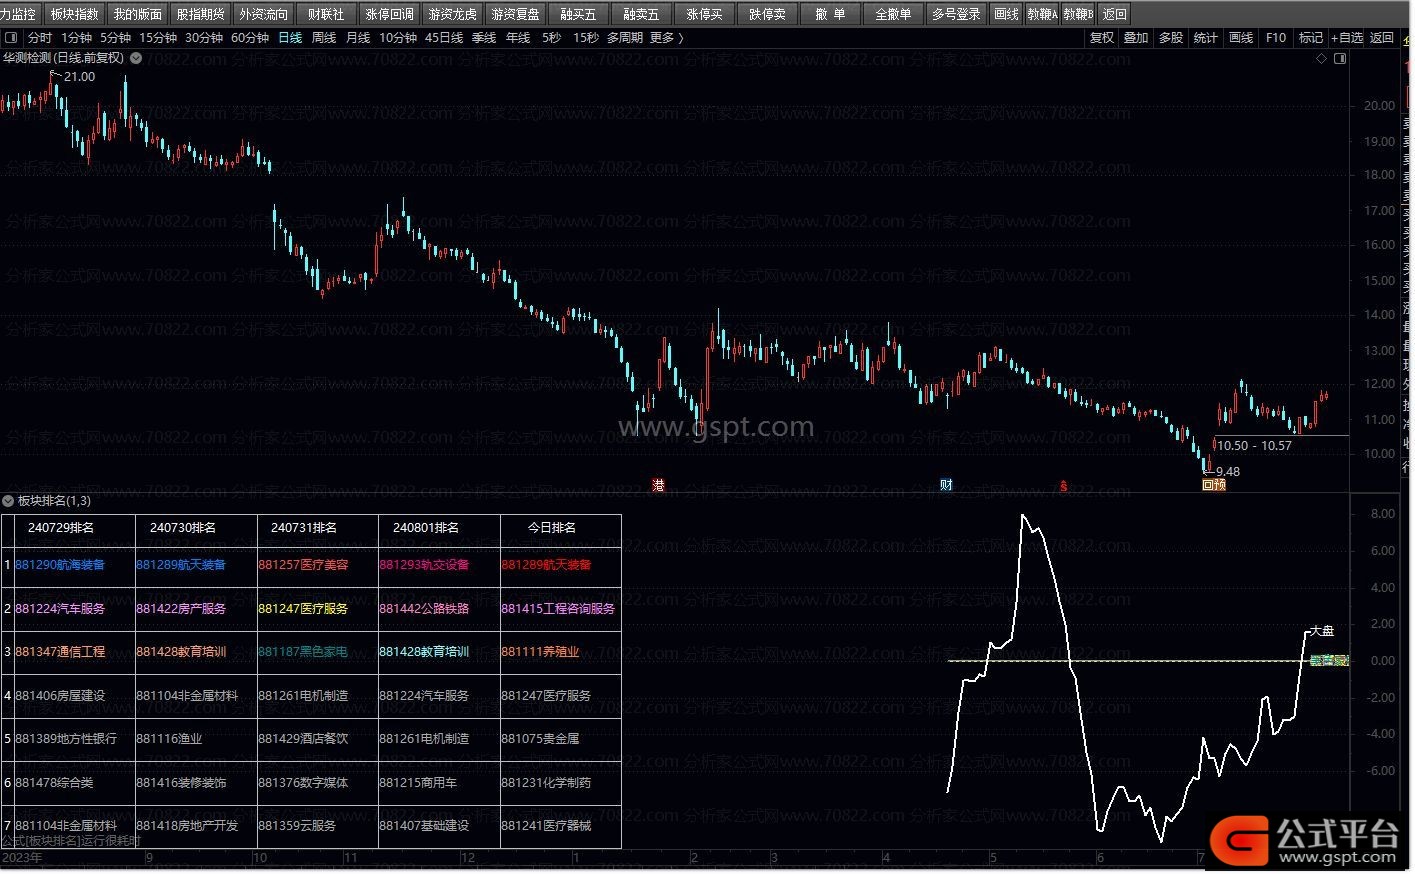Click the 叠加 overlay option
The width and height of the screenshot is (1415, 874).
pyautogui.click(x=1136, y=38)
